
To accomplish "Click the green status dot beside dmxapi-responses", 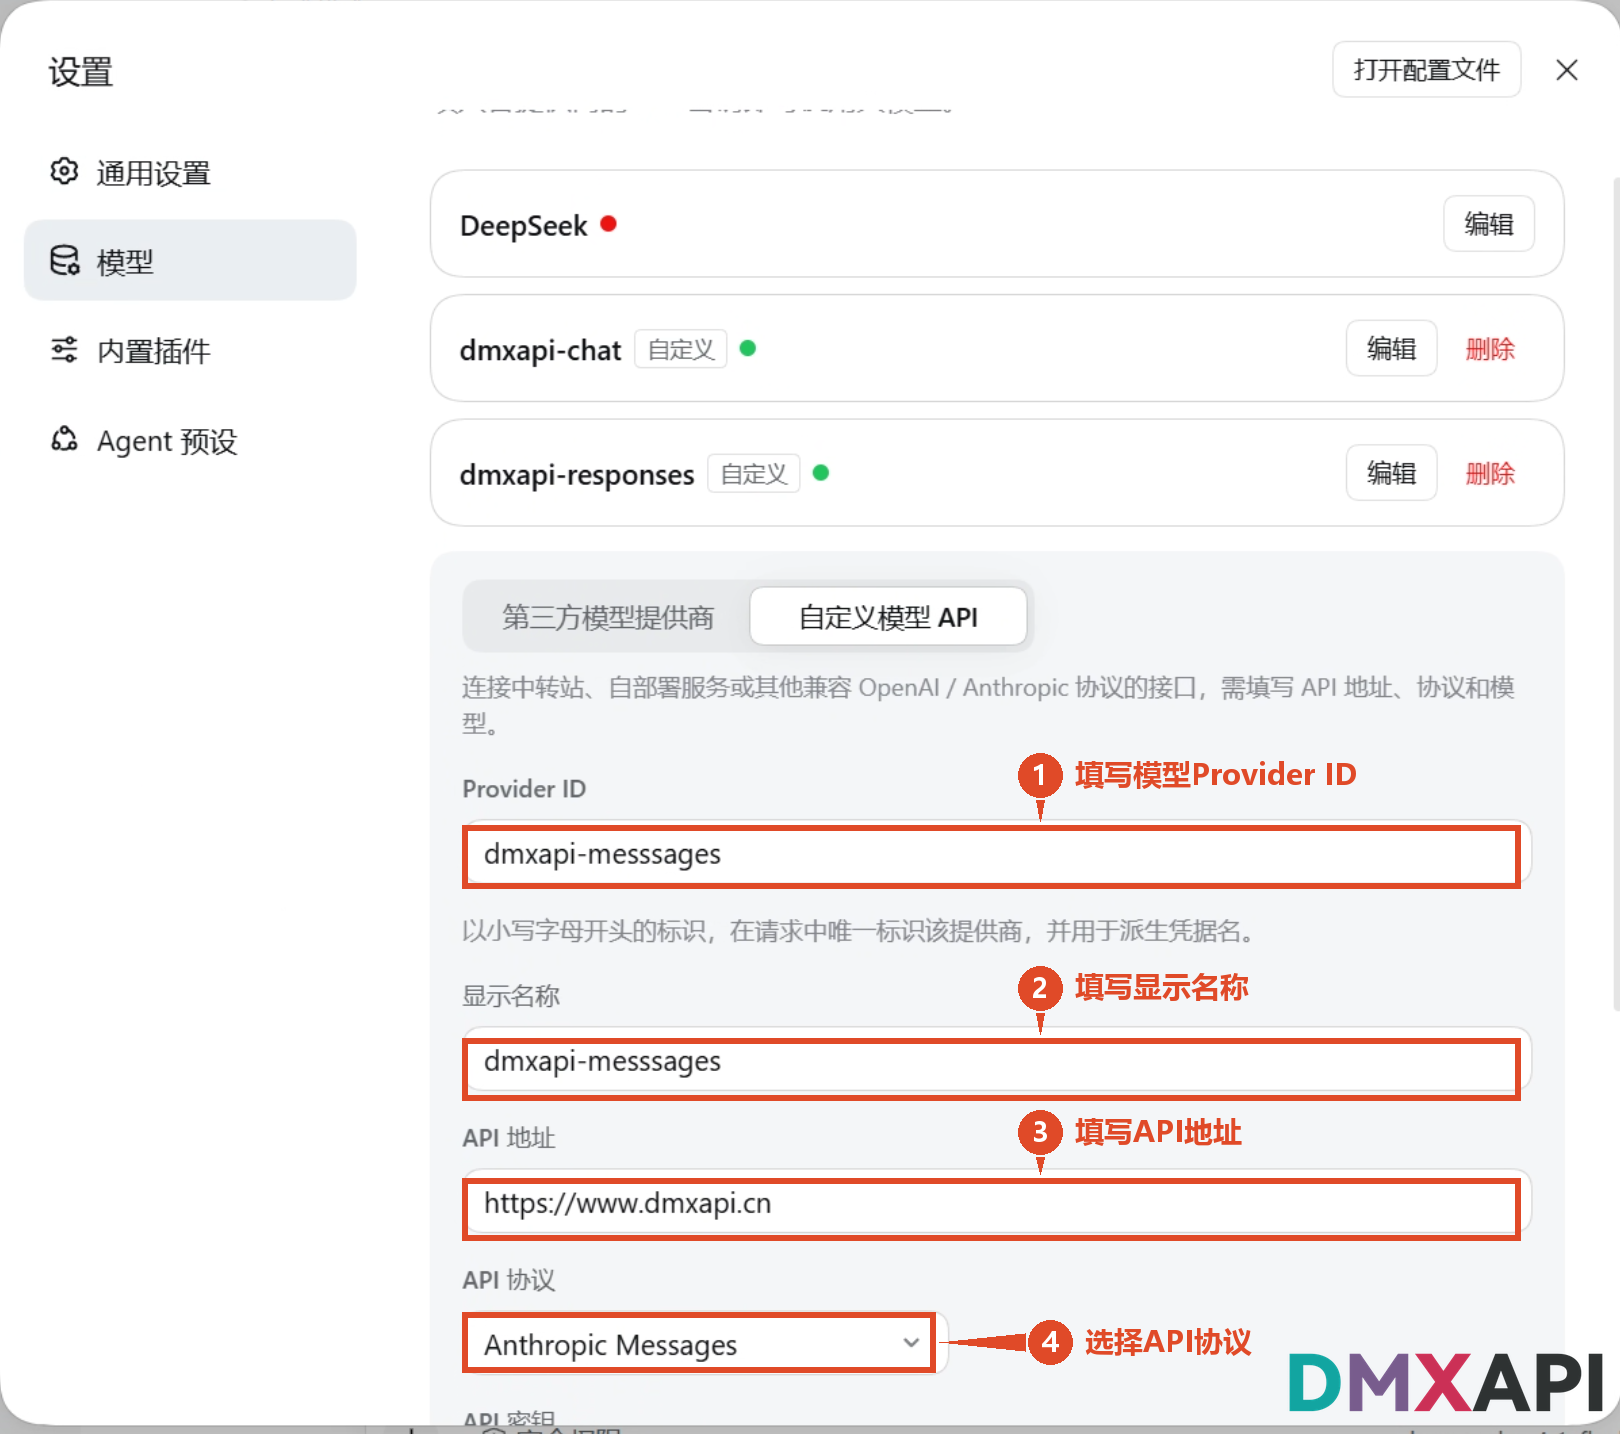I will point(821,472).
